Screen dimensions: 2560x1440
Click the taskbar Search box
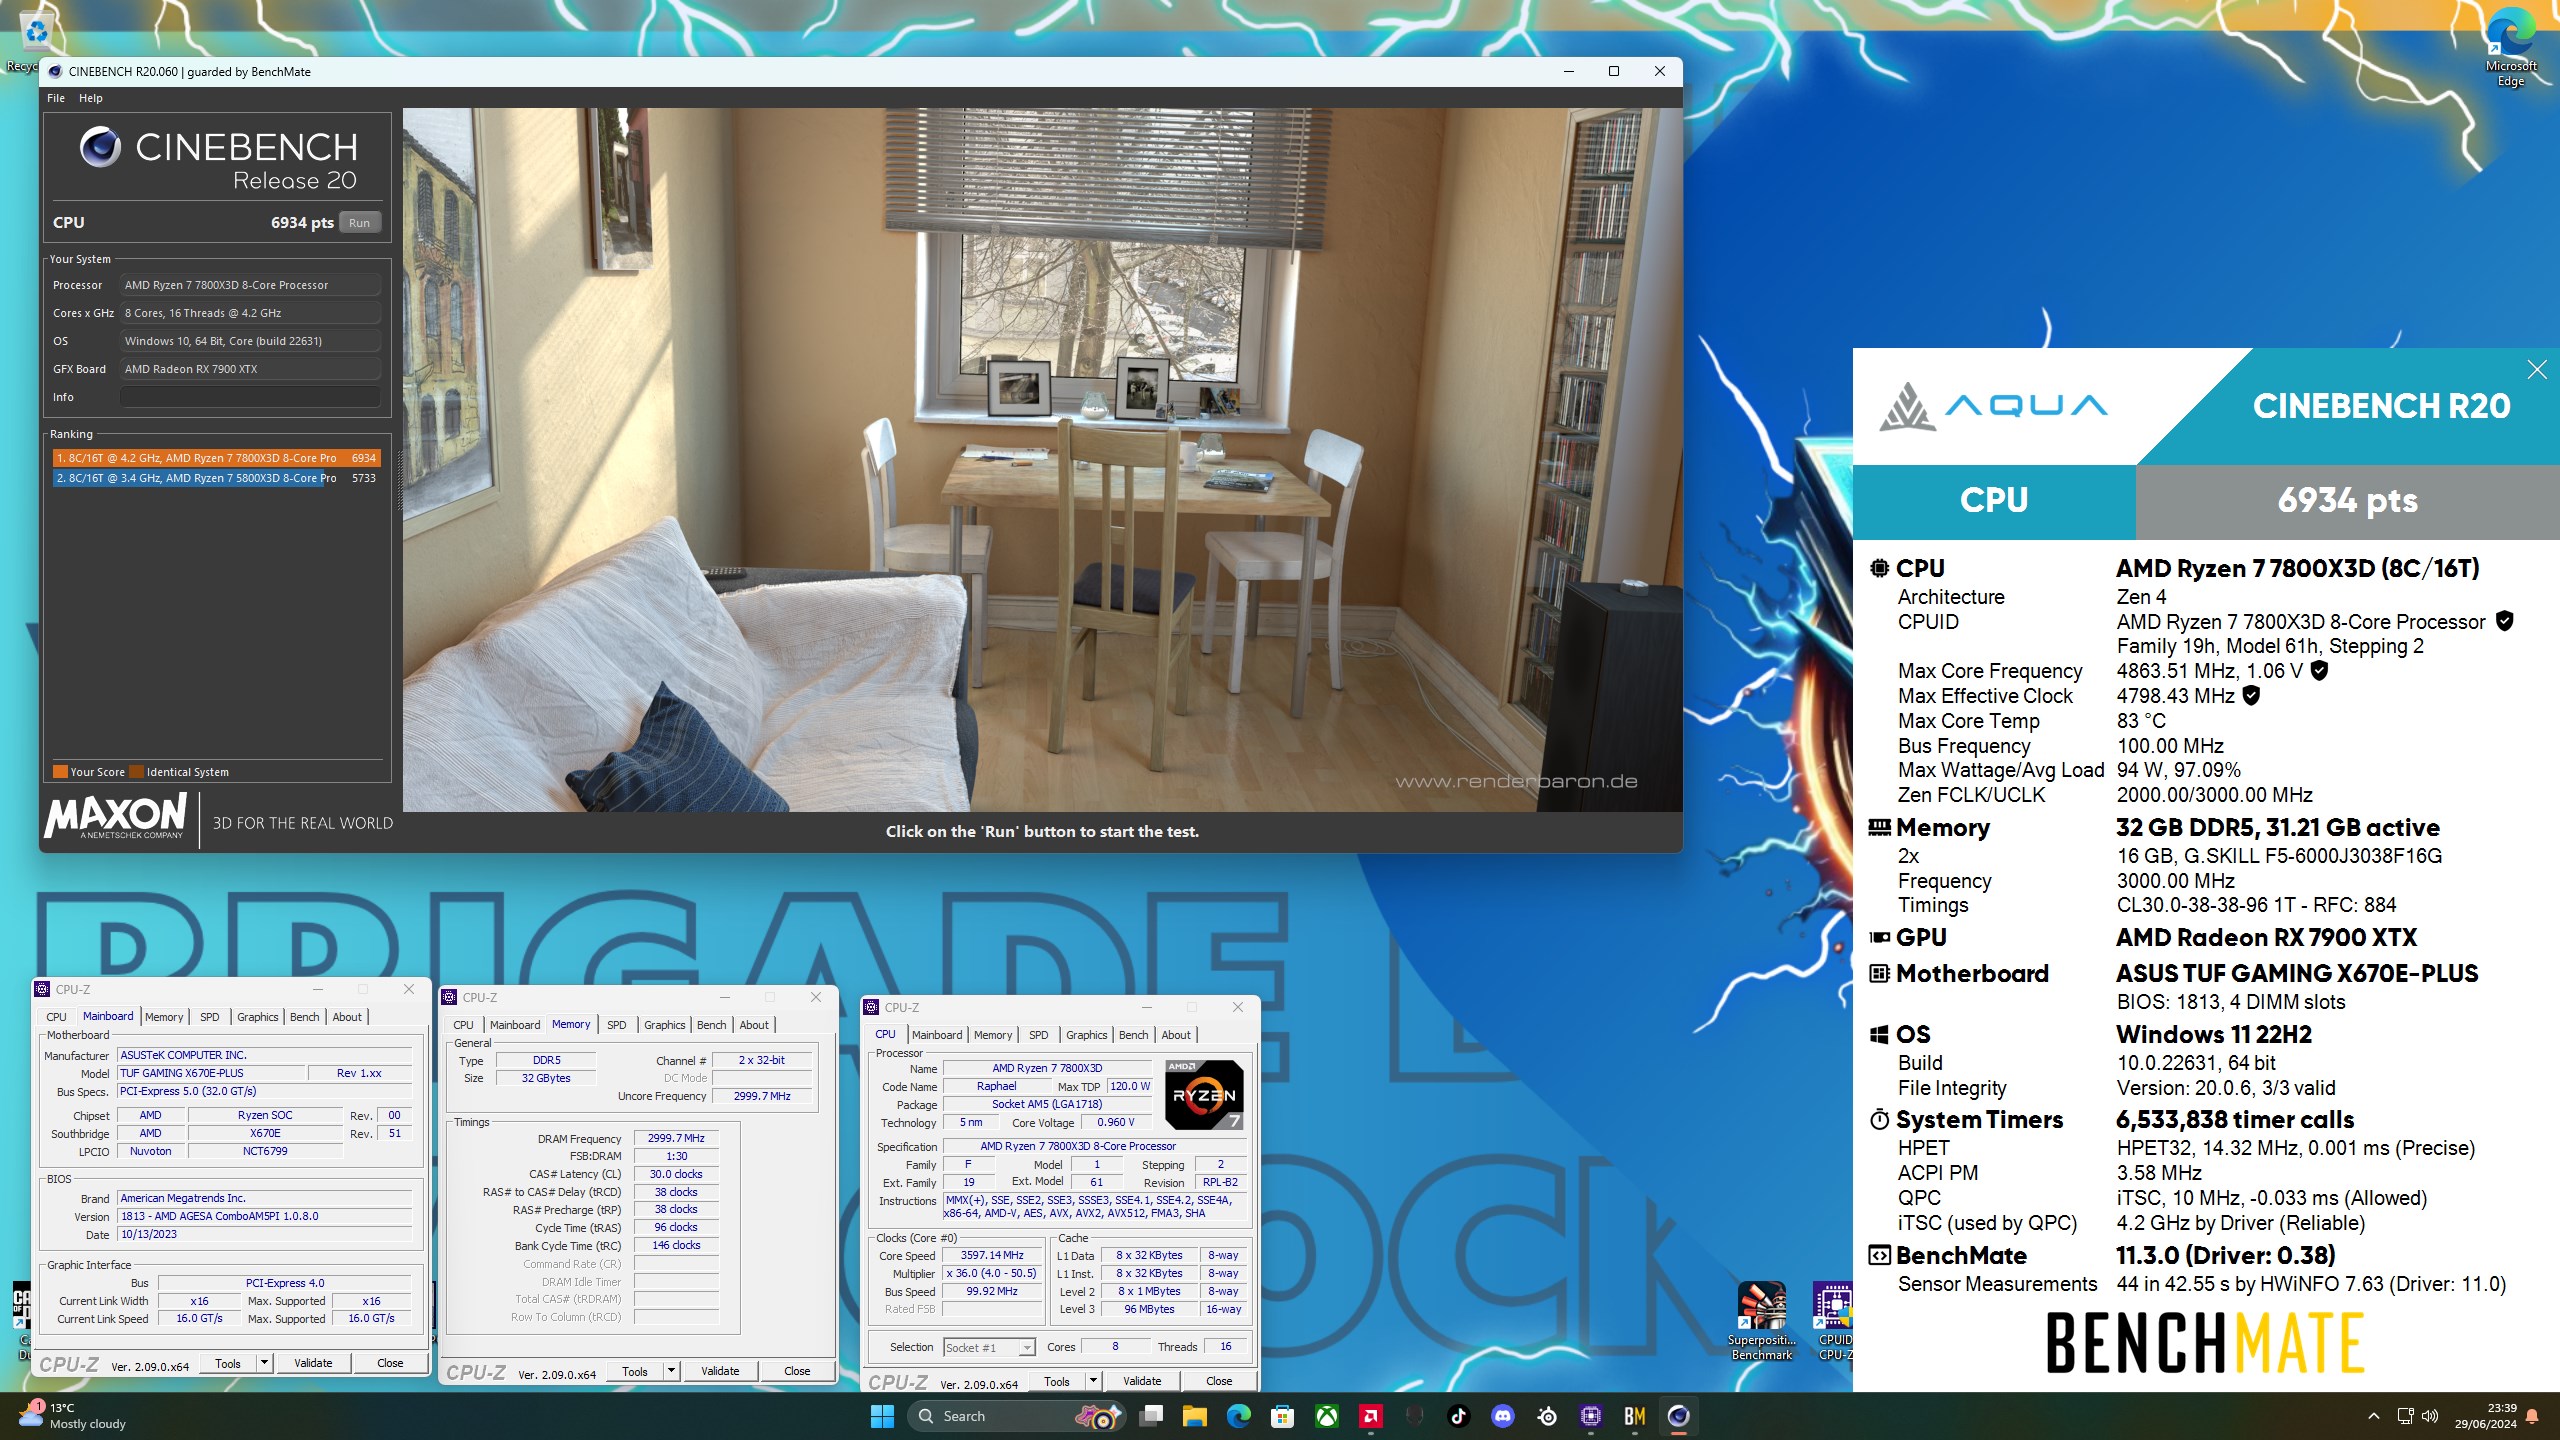(1016, 1416)
